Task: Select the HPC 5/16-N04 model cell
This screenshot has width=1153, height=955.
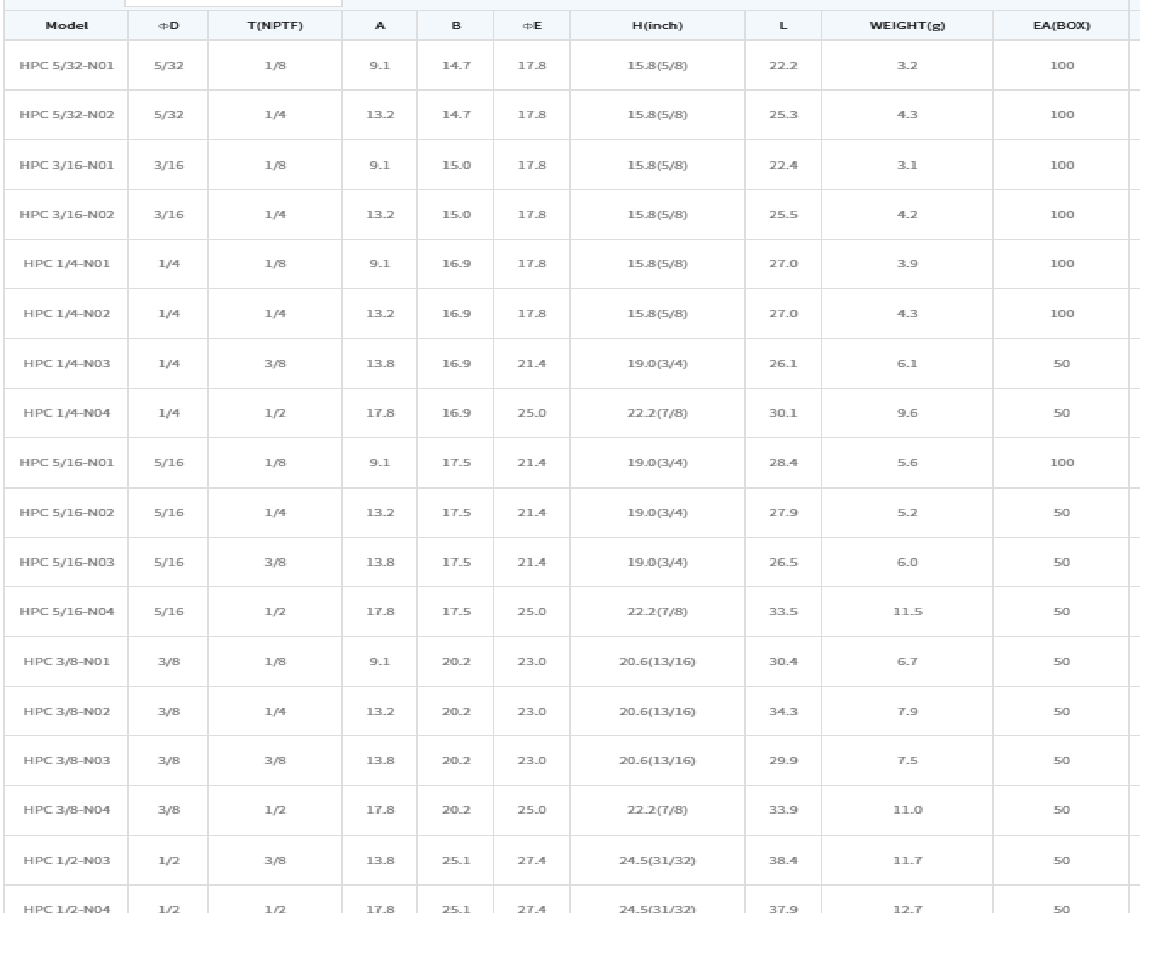Action: click(67, 612)
